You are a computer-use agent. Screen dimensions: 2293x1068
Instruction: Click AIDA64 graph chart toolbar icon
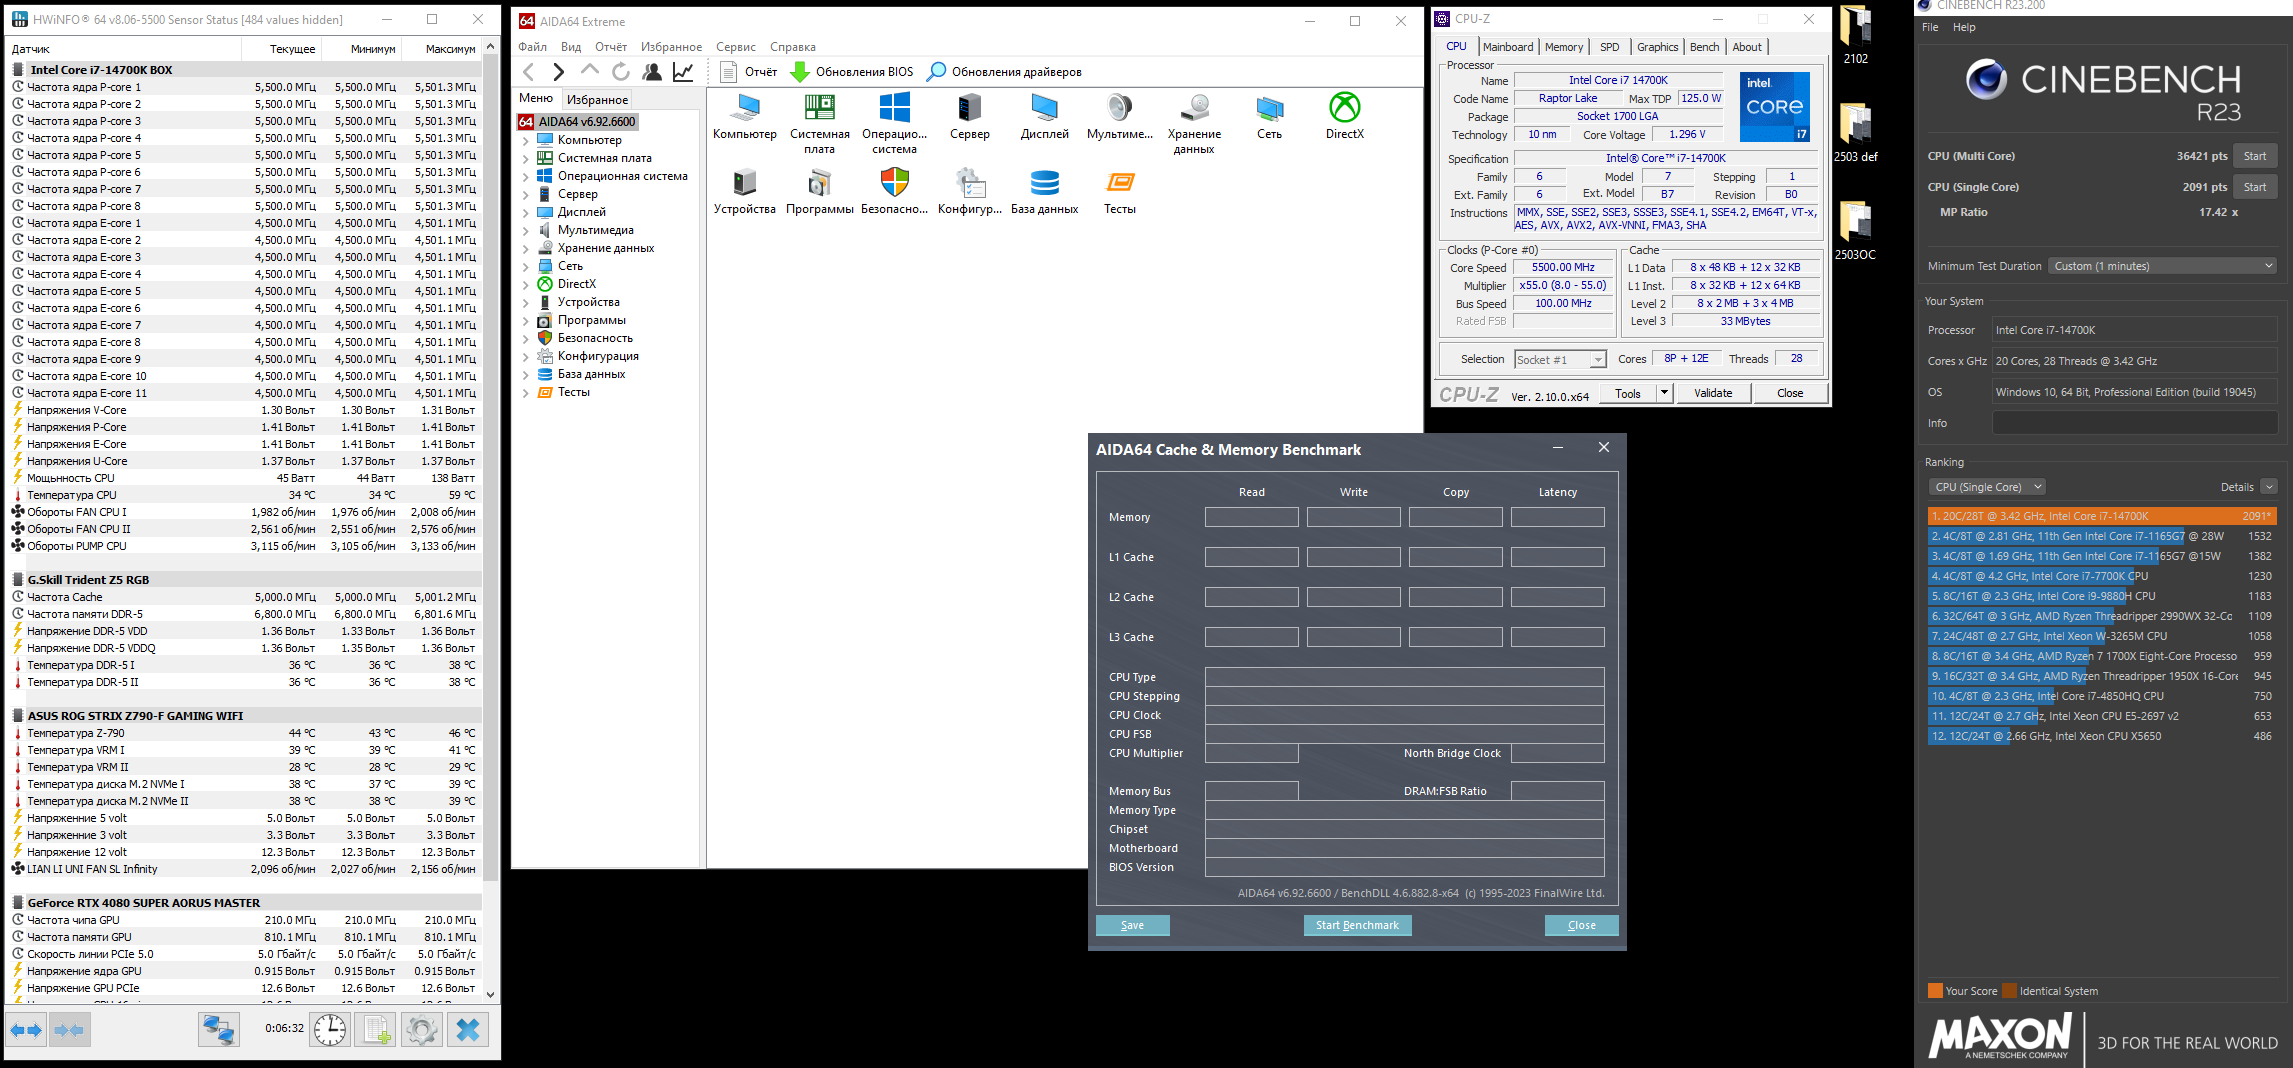[683, 71]
